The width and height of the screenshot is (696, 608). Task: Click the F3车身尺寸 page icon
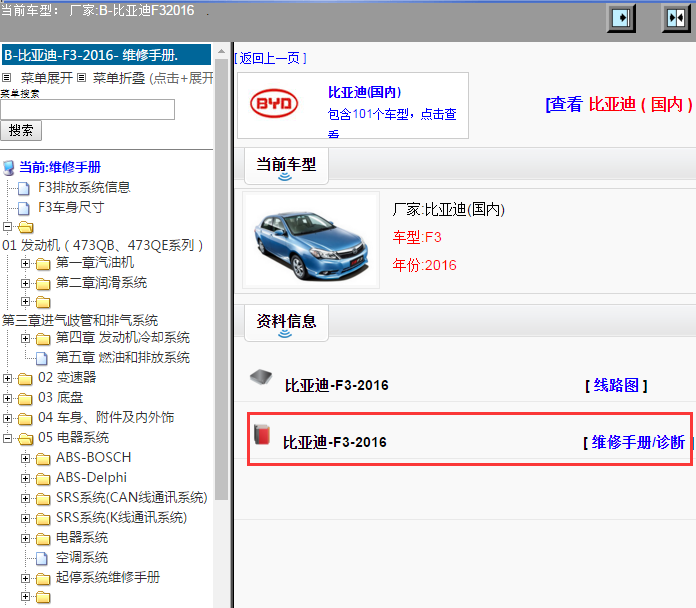(x=24, y=208)
